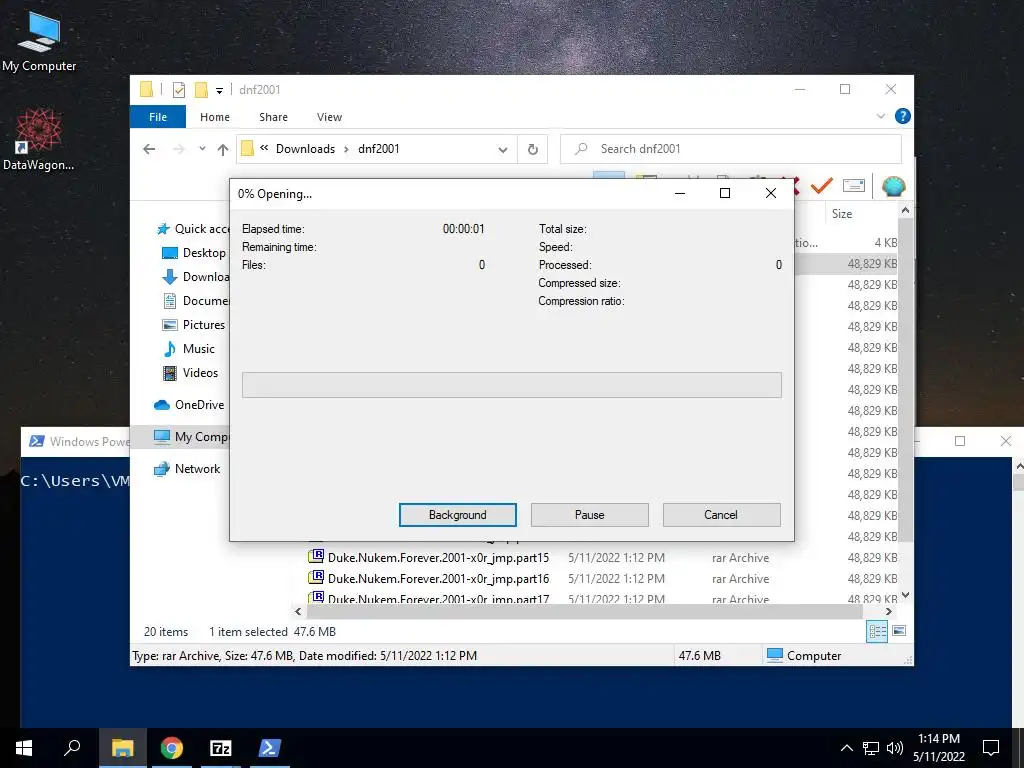Viewport: 1024px width, 768px height.
Task: Open network tray icon
Action: (x=871, y=748)
